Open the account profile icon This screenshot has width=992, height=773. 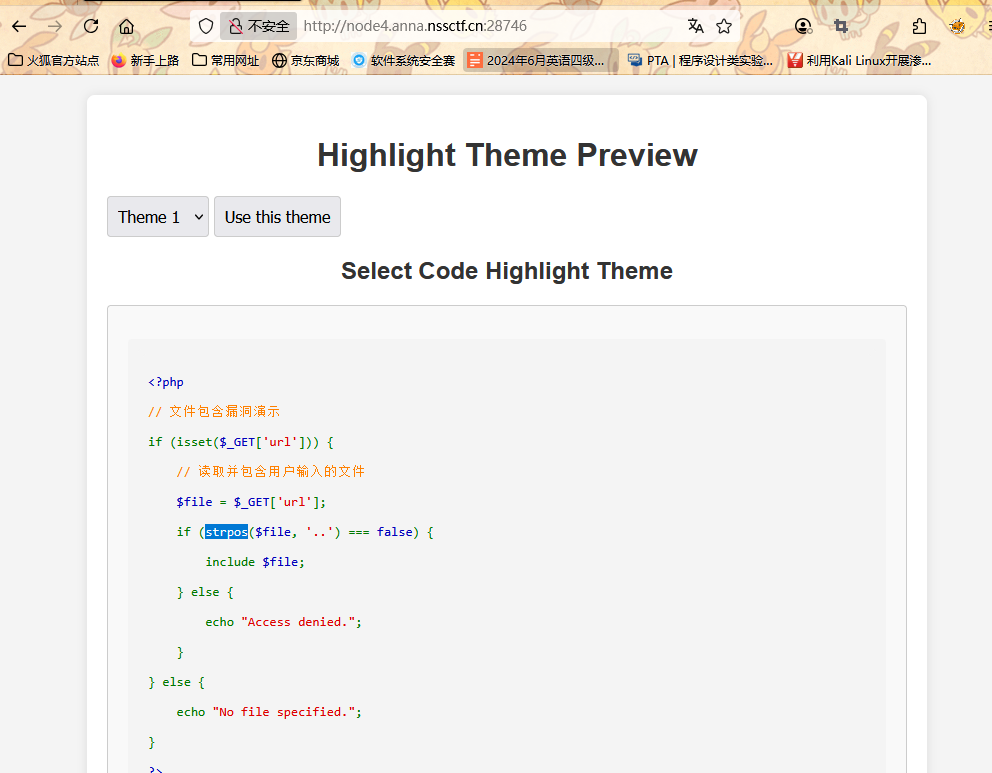point(803,26)
